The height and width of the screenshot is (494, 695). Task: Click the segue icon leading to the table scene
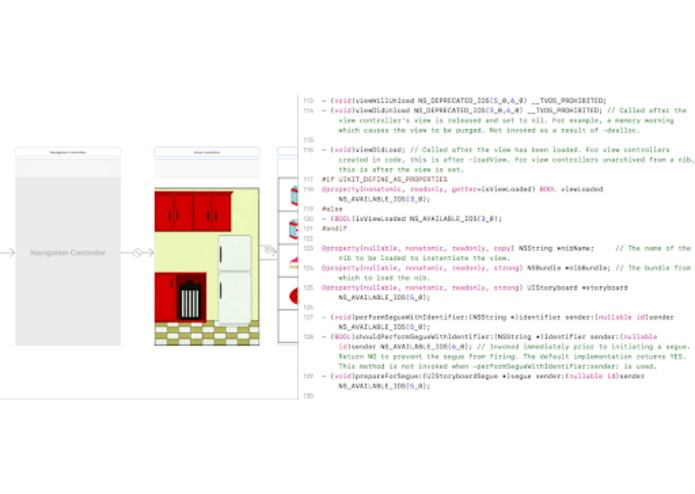click(x=269, y=250)
